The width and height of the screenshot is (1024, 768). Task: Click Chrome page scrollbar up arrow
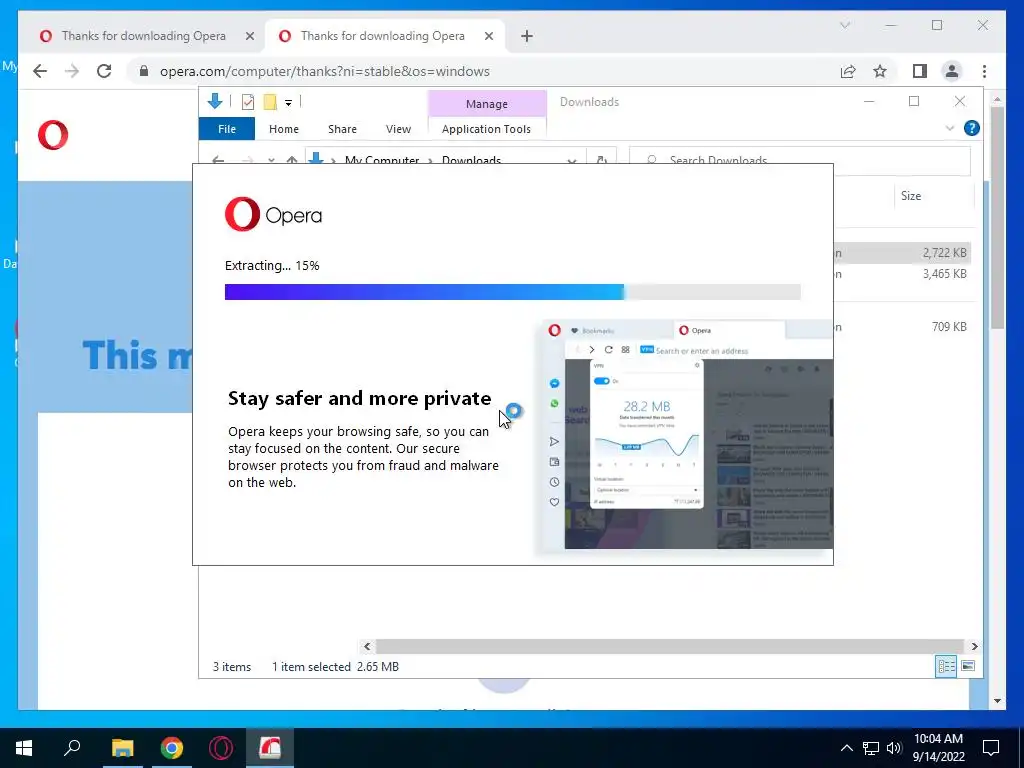tap(997, 99)
